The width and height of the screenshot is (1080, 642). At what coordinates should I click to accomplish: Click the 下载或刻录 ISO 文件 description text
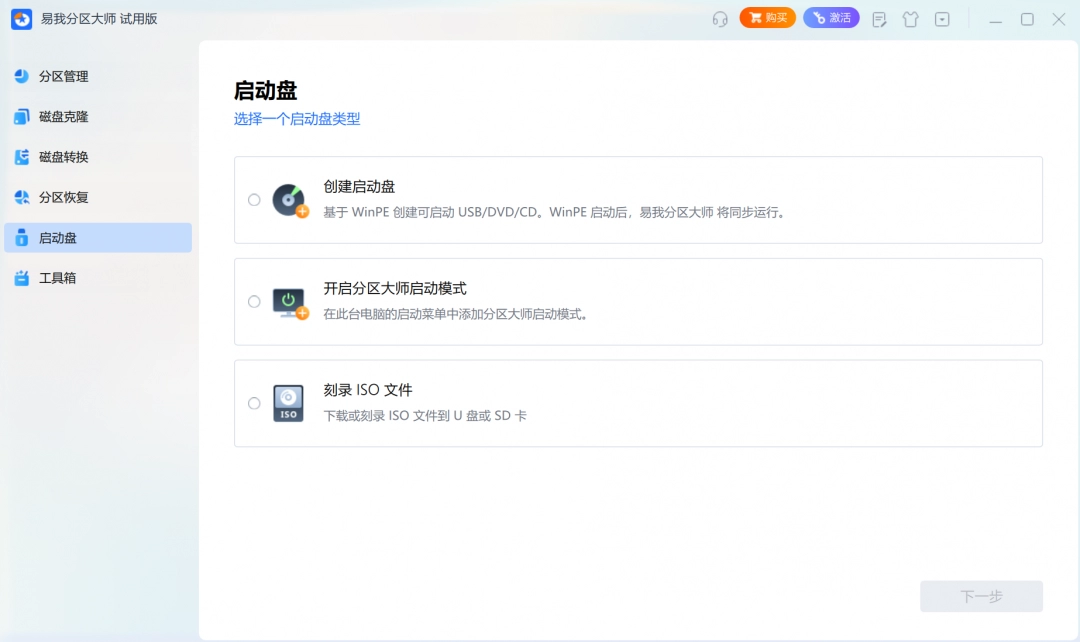coord(425,415)
